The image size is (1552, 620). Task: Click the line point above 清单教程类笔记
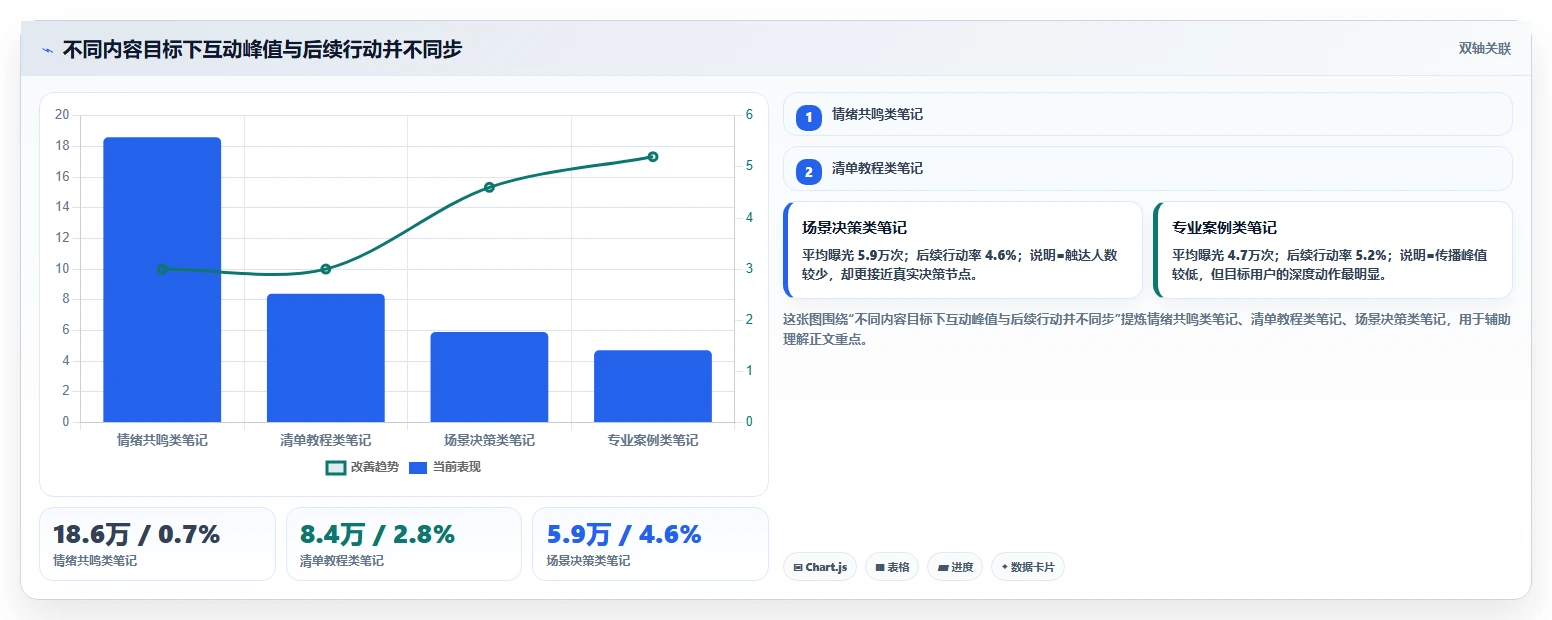[x=326, y=269]
